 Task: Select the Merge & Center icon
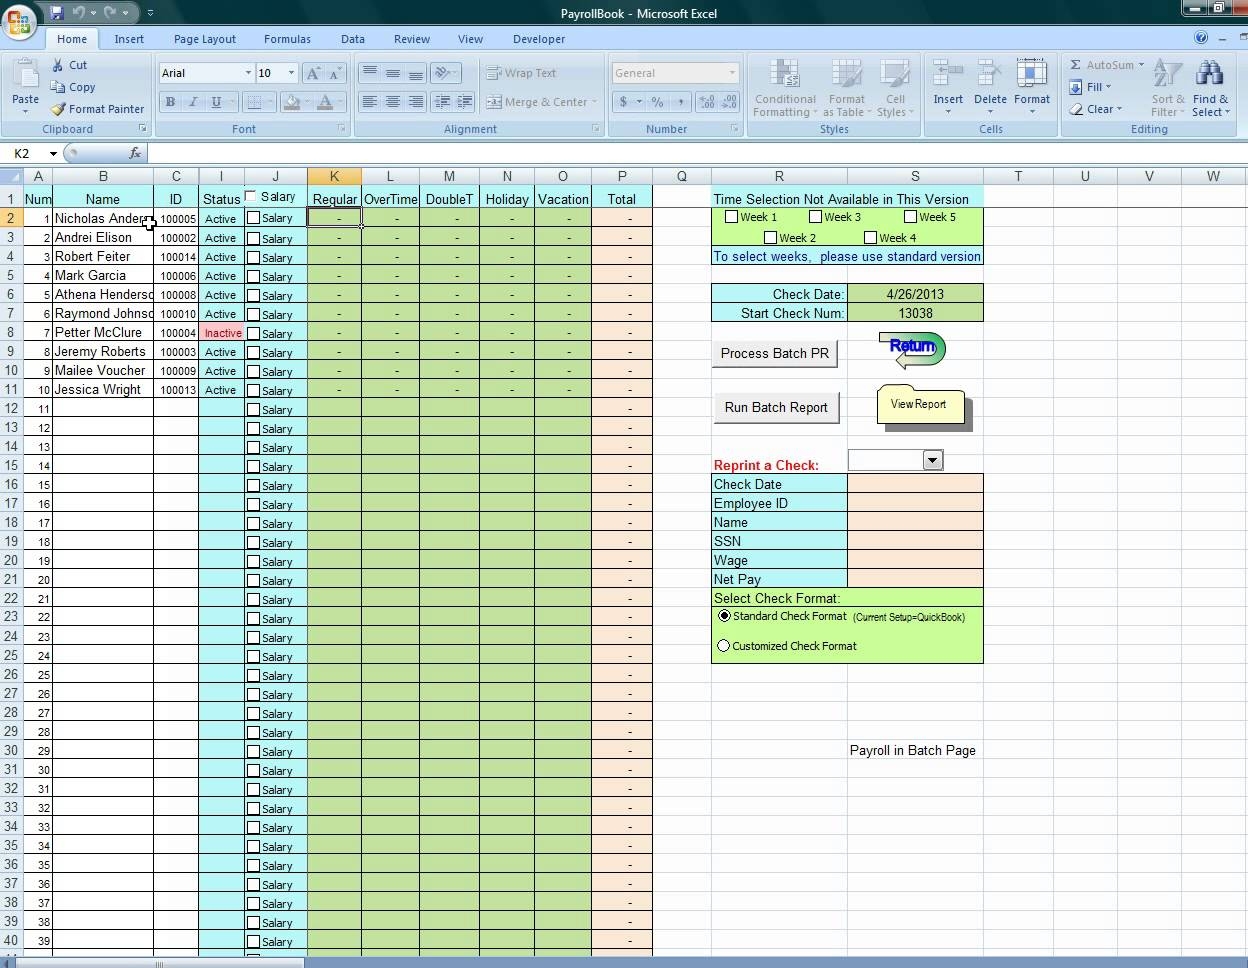[x=494, y=102]
